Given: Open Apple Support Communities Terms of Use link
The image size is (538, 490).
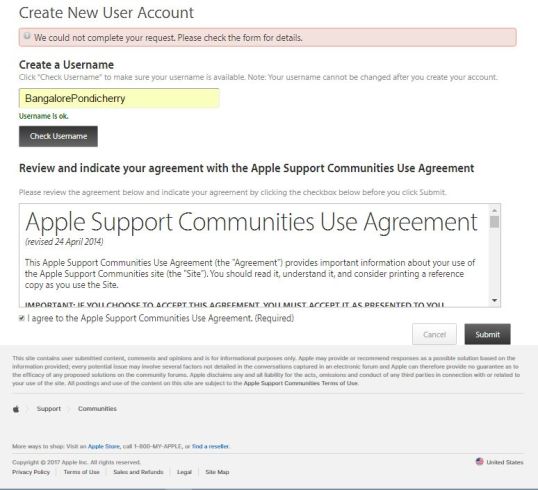Looking at the screenshot, I should 301,383.
